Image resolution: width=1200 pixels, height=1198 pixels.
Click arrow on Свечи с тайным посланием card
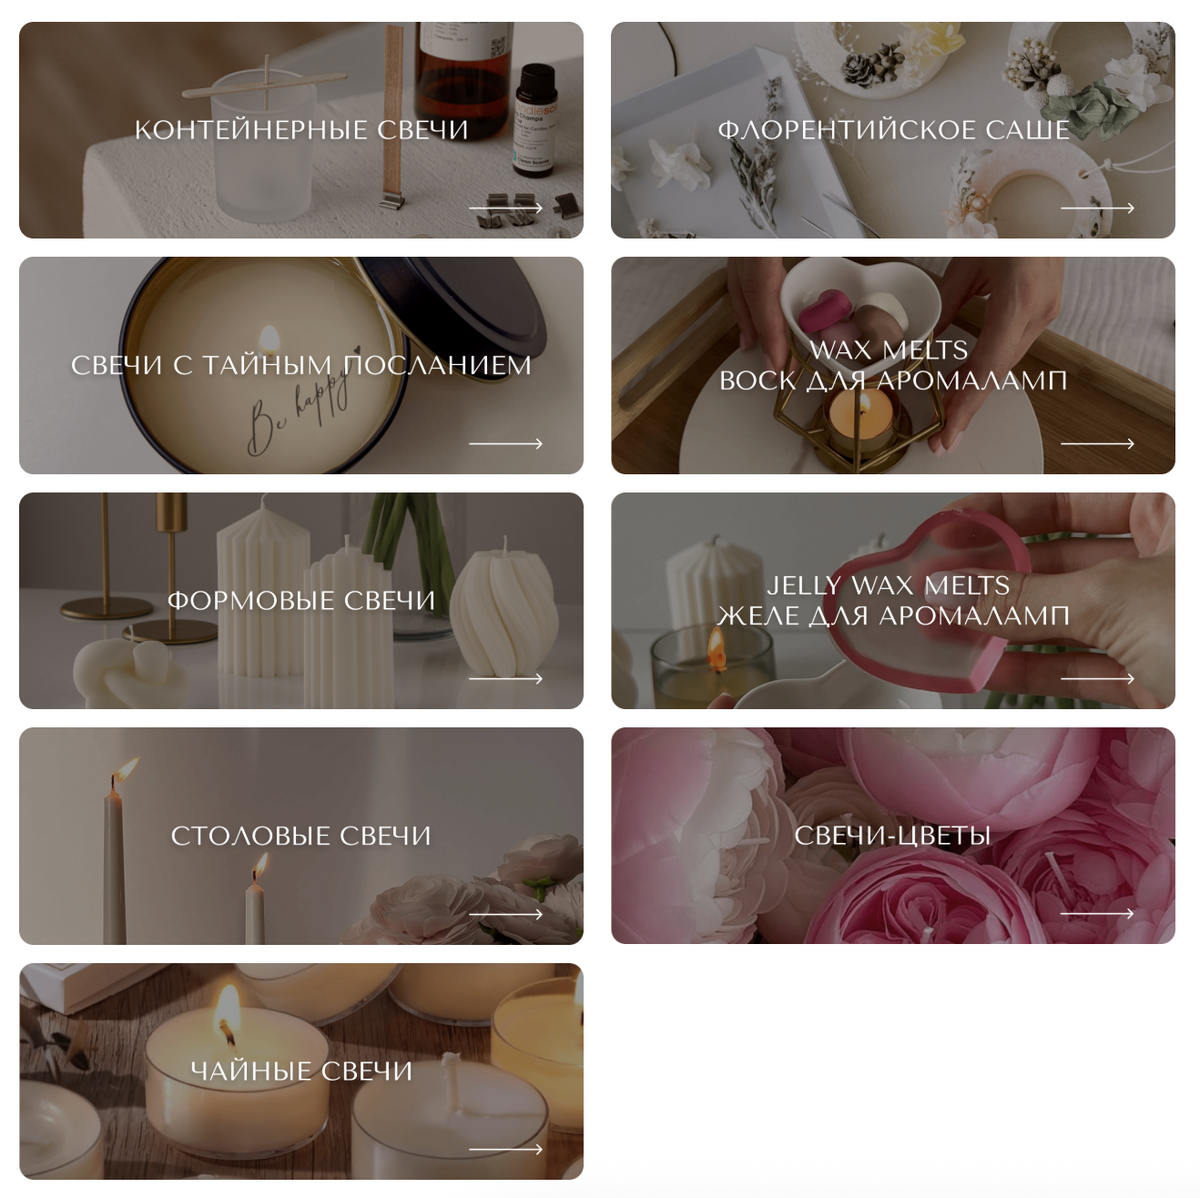(506, 443)
